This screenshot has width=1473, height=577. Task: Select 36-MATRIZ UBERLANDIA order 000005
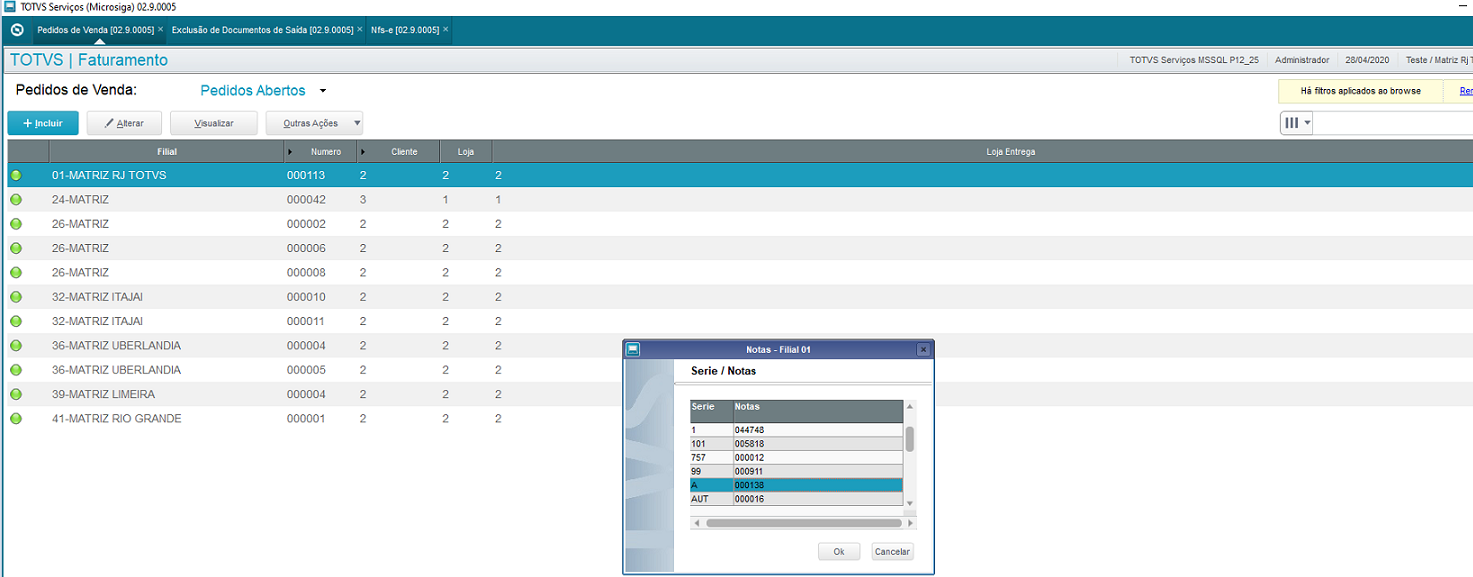[x=740, y=370]
